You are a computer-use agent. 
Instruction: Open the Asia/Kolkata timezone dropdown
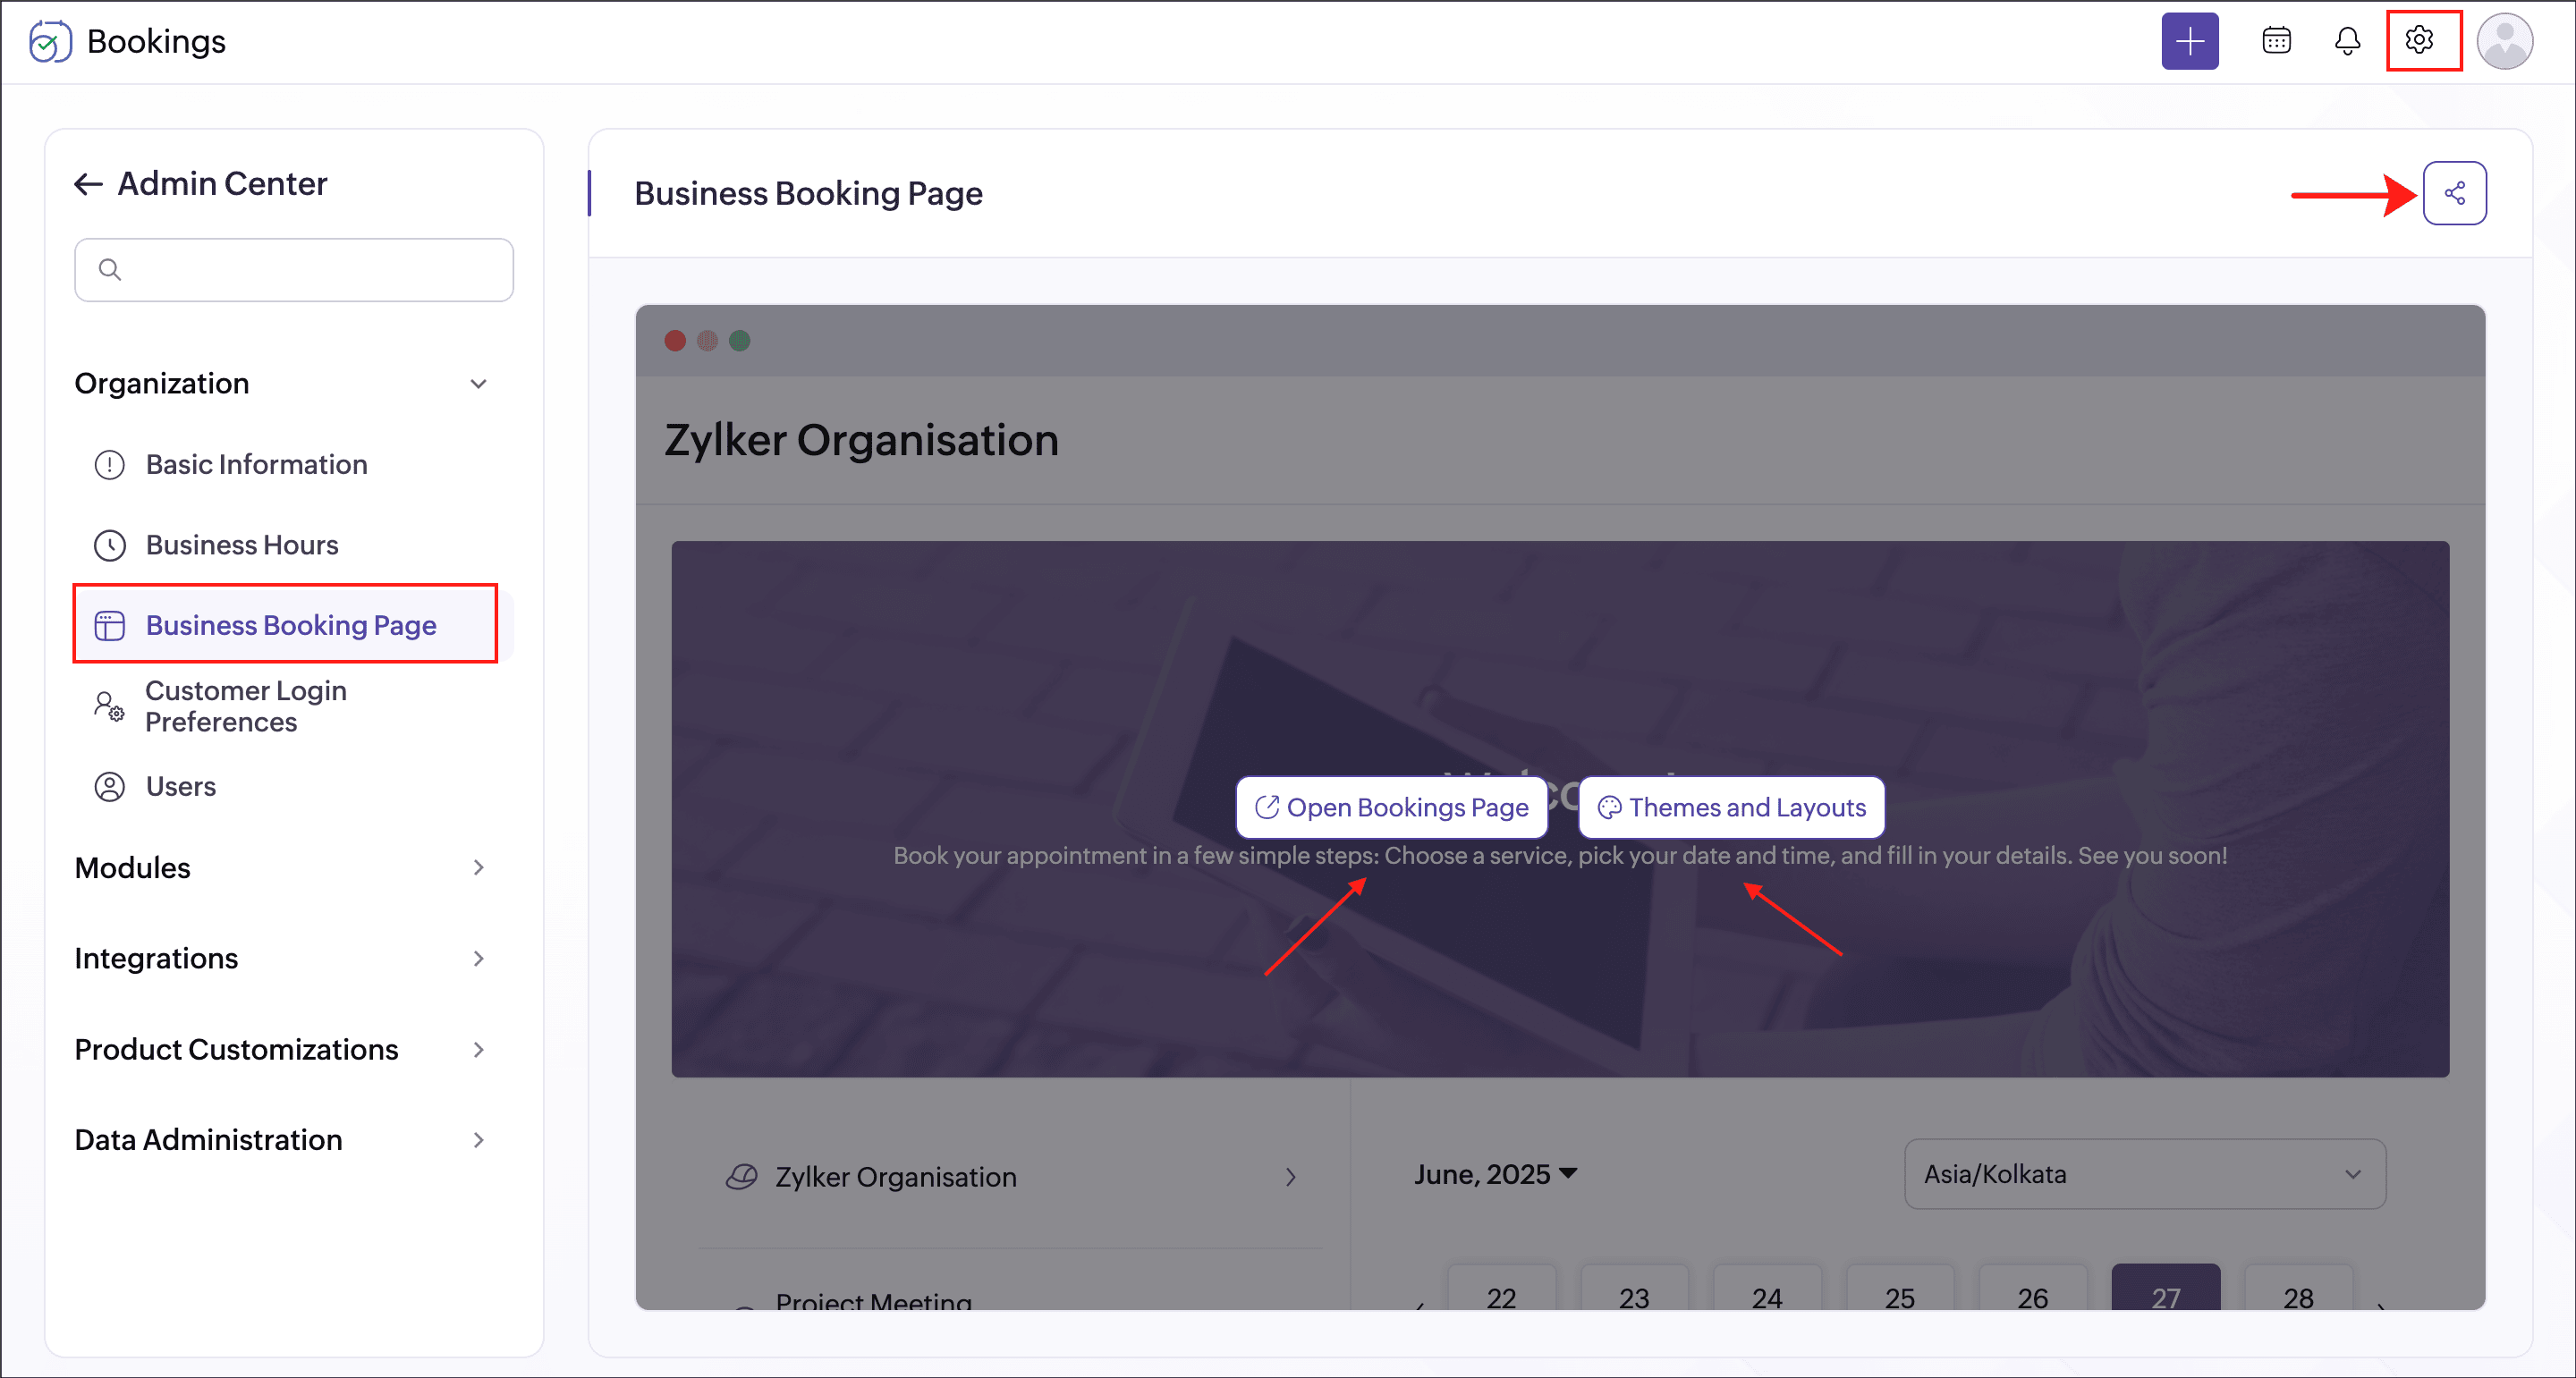pos(2144,1174)
